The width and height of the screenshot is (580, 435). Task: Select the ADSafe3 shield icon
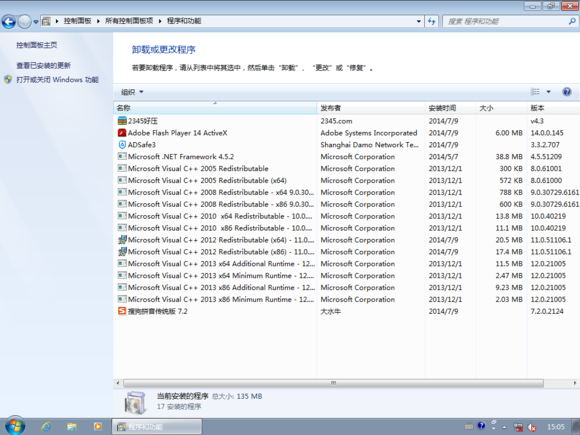click(x=122, y=145)
